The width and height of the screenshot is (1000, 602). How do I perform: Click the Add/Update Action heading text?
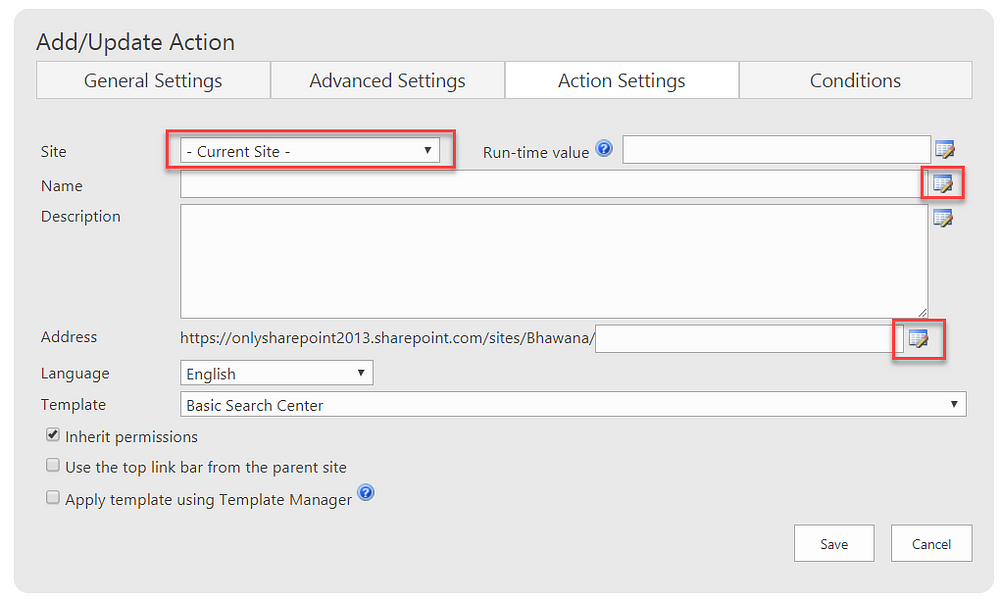(136, 42)
